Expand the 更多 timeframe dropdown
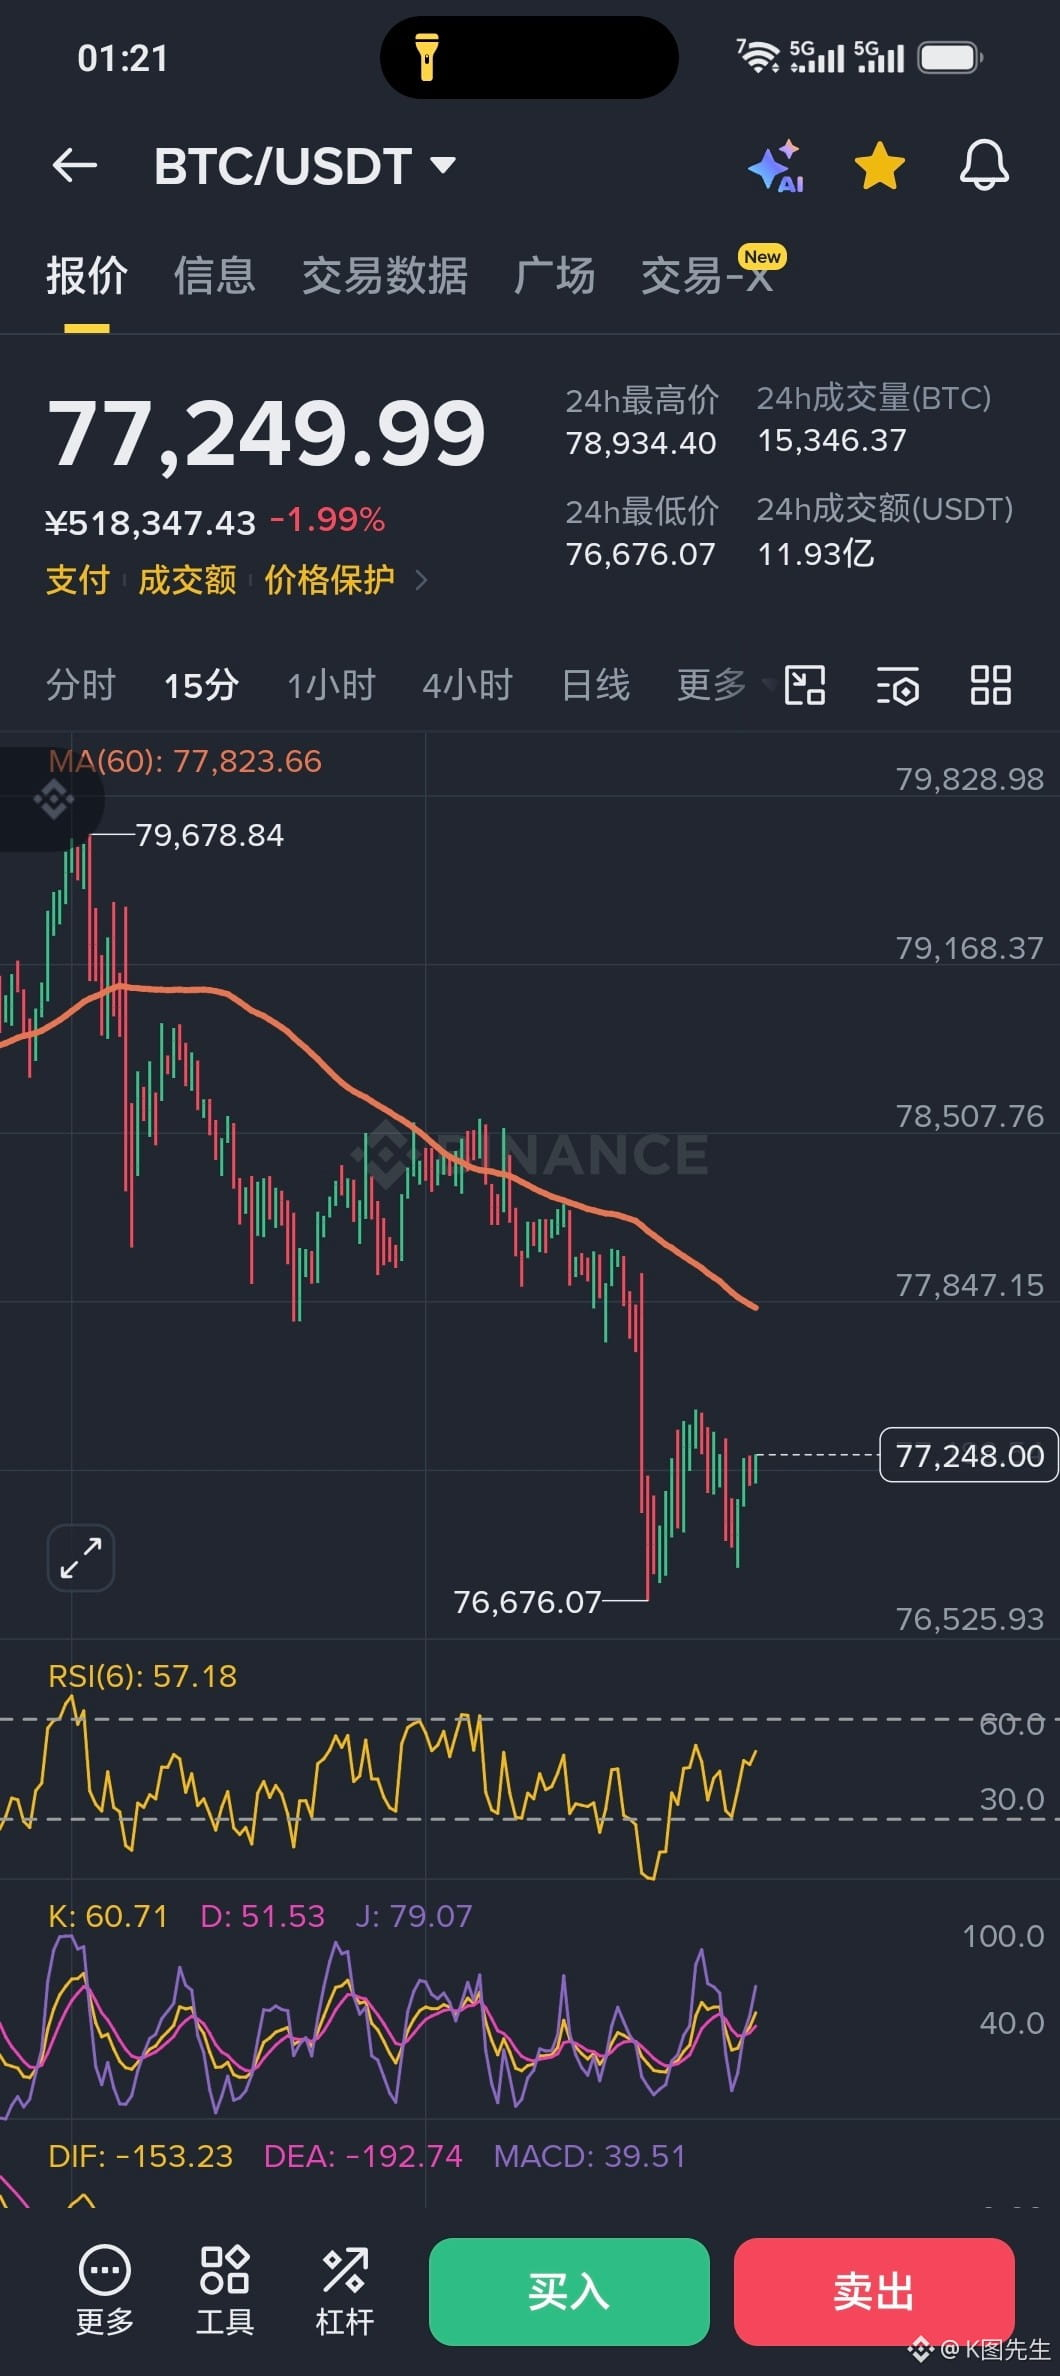Image resolution: width=1060 pixels, height=2376 pixels. click(x=726, y=685)
